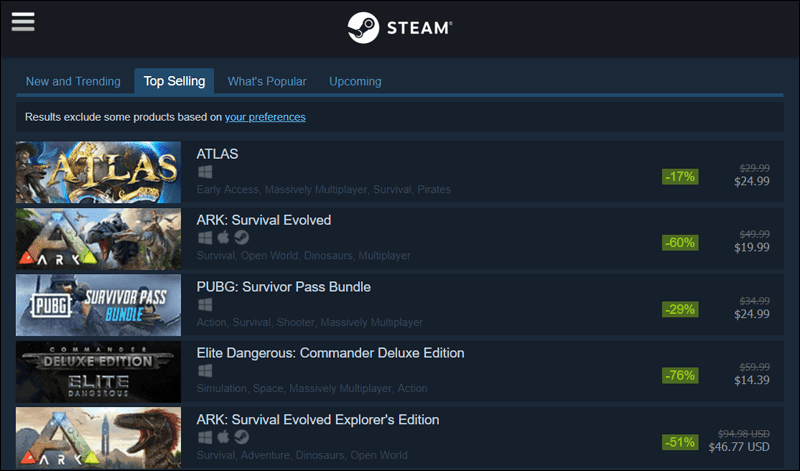The width and height of the screenshot is (800, 471).
Task: Open Elite Dangerous: Commander Deluxe Edition title
Action: (x=330, y=353)
